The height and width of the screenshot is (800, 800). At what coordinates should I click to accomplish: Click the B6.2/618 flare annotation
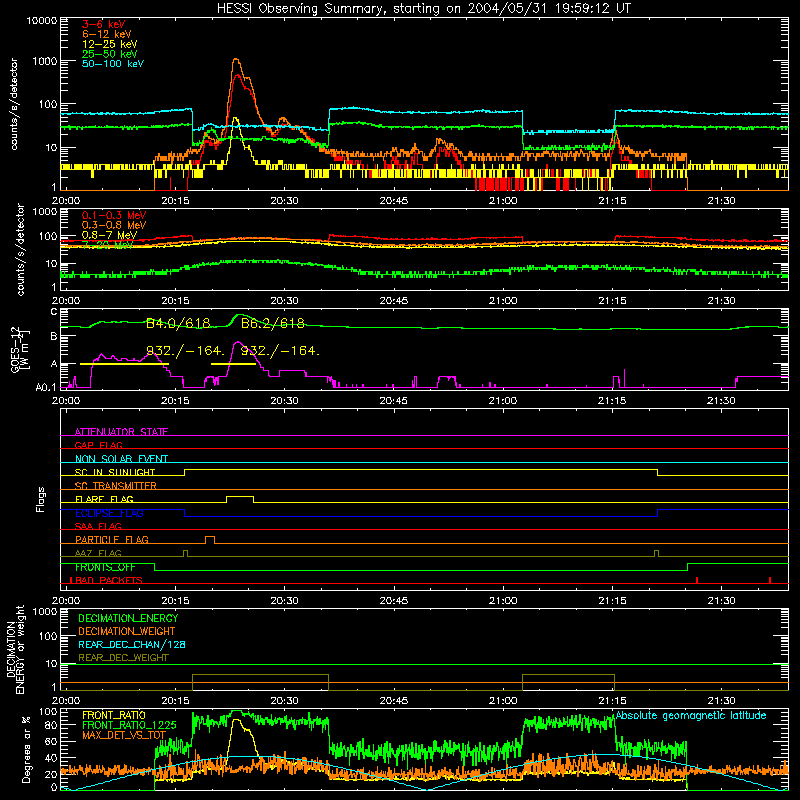(x=272, y=323)
